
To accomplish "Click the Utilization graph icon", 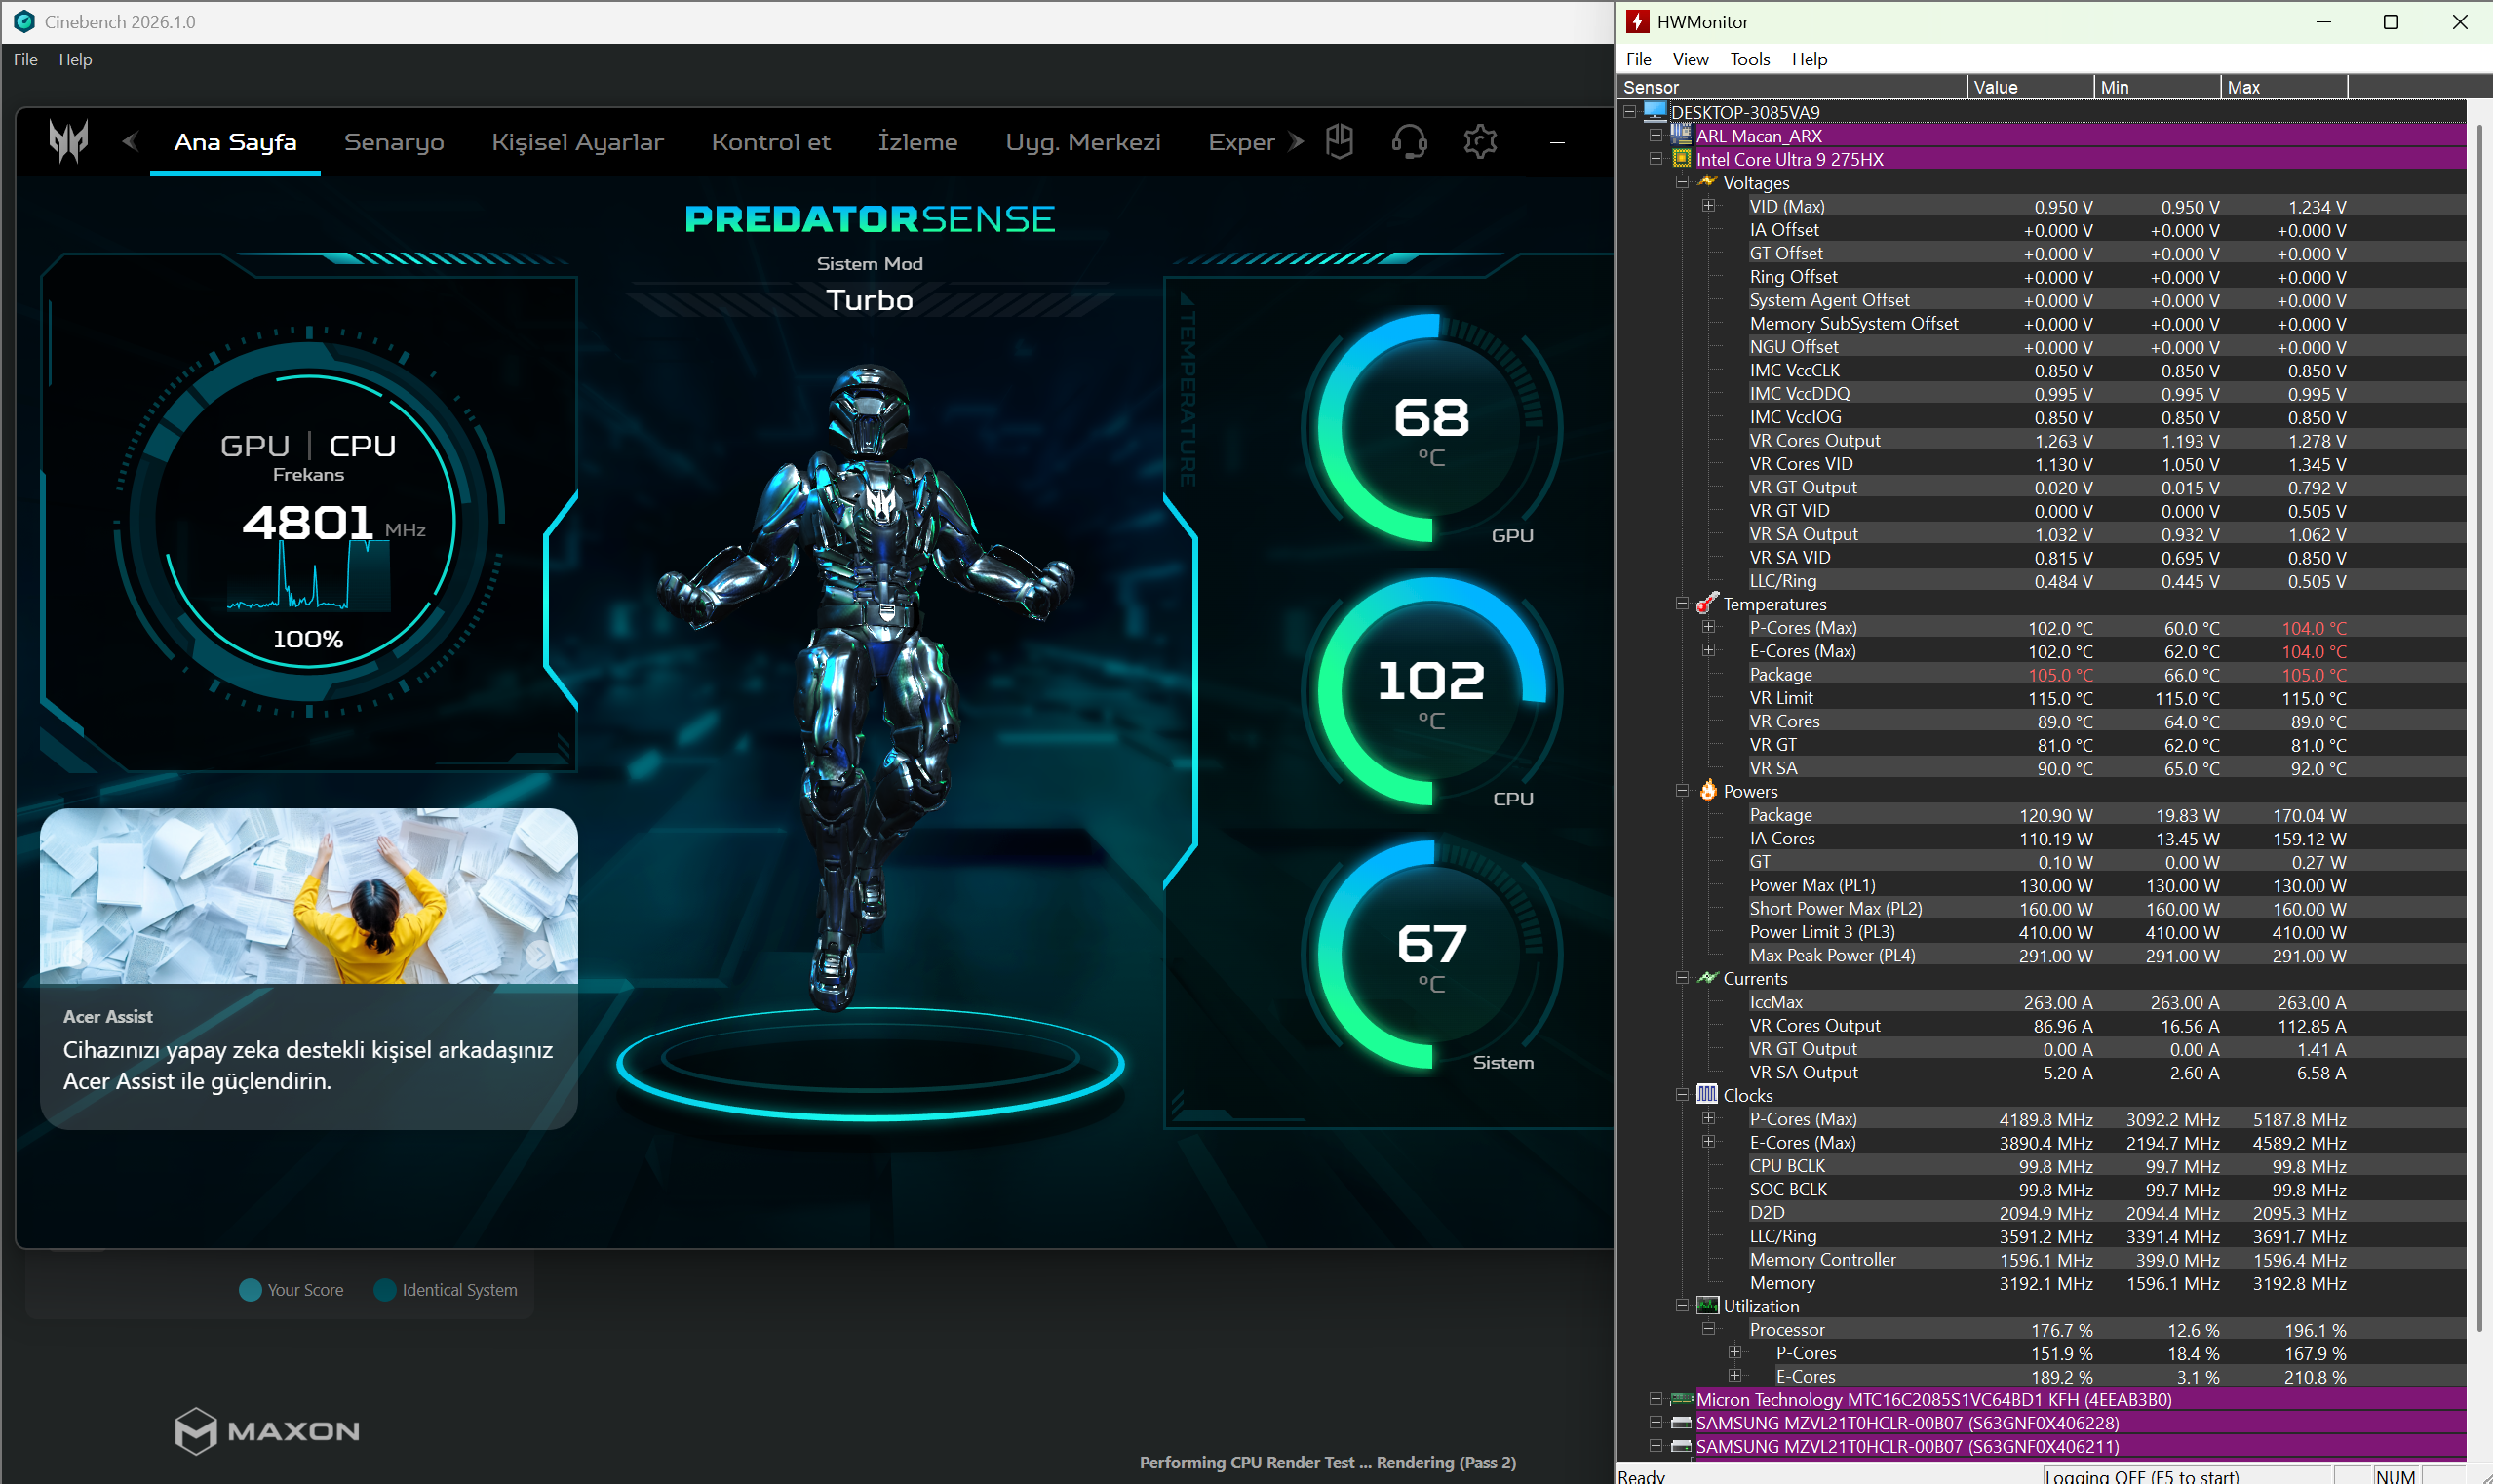I will coord(1707,1305).
